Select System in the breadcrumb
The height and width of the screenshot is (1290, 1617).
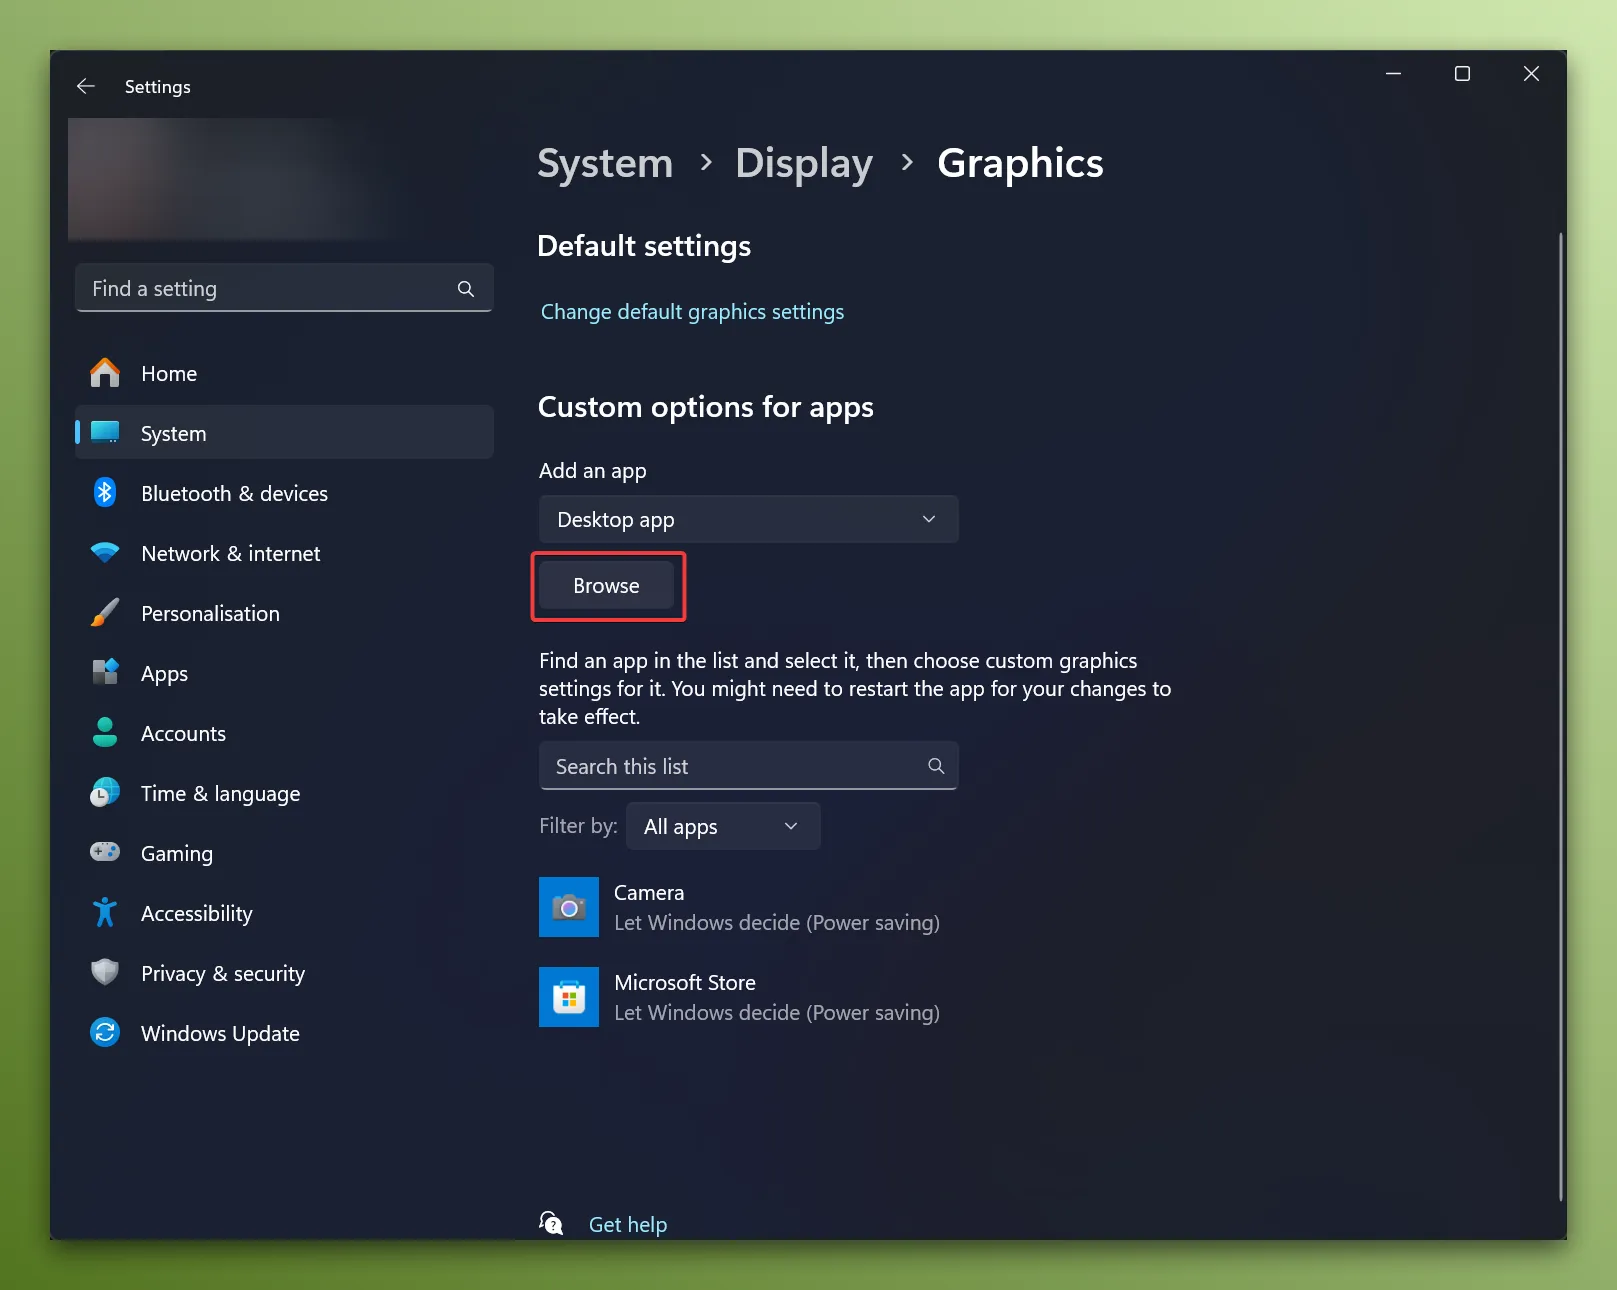tap(604, 163)
